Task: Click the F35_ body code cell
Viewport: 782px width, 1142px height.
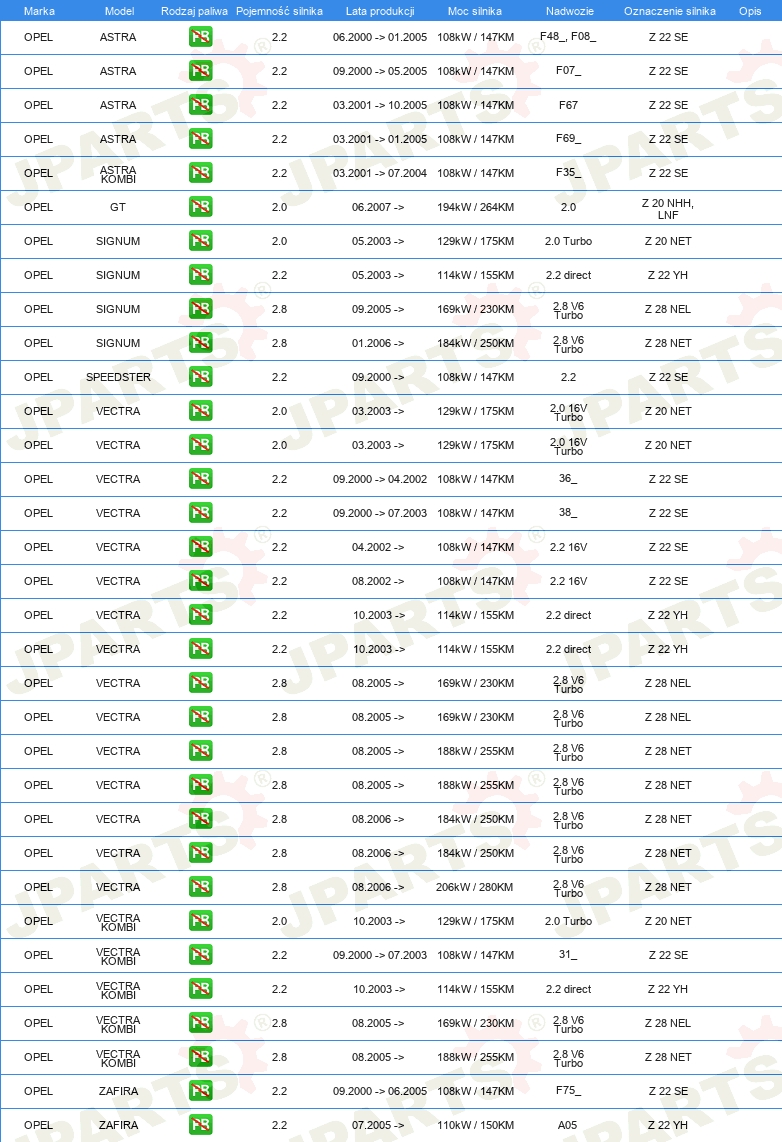Action: (568, 173)
